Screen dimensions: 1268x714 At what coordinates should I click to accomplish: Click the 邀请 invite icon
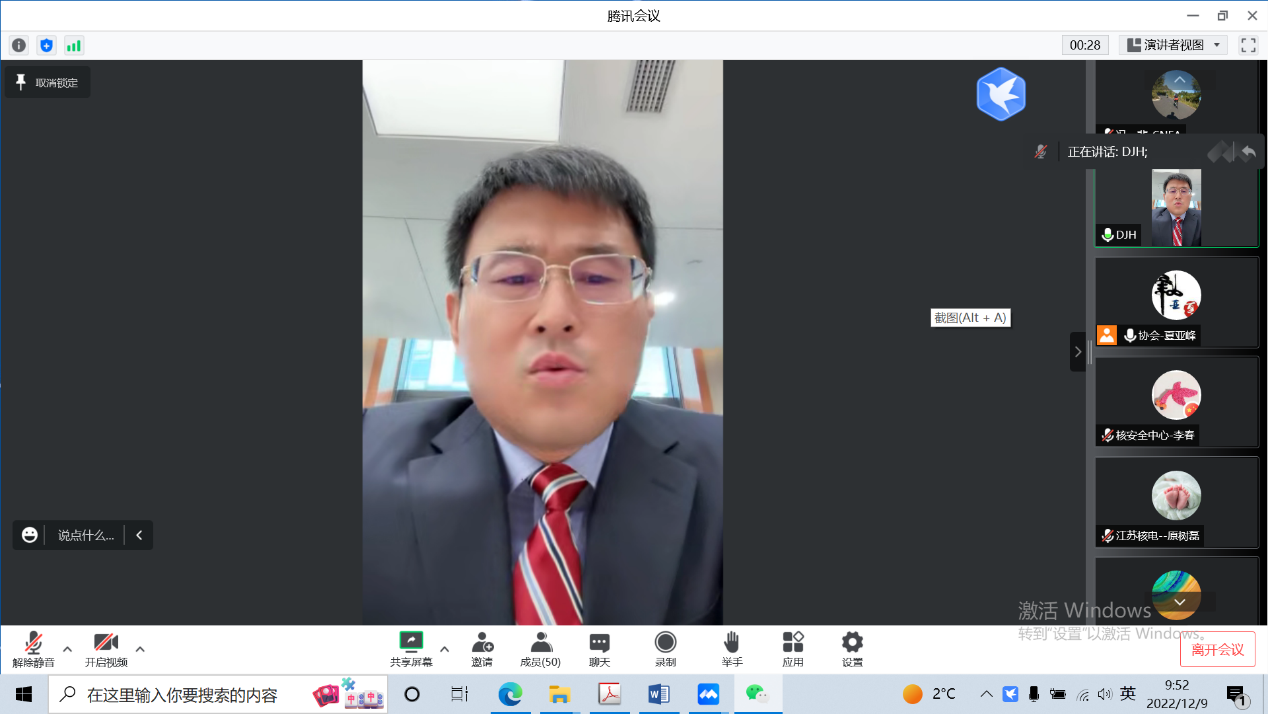[482, 648]
